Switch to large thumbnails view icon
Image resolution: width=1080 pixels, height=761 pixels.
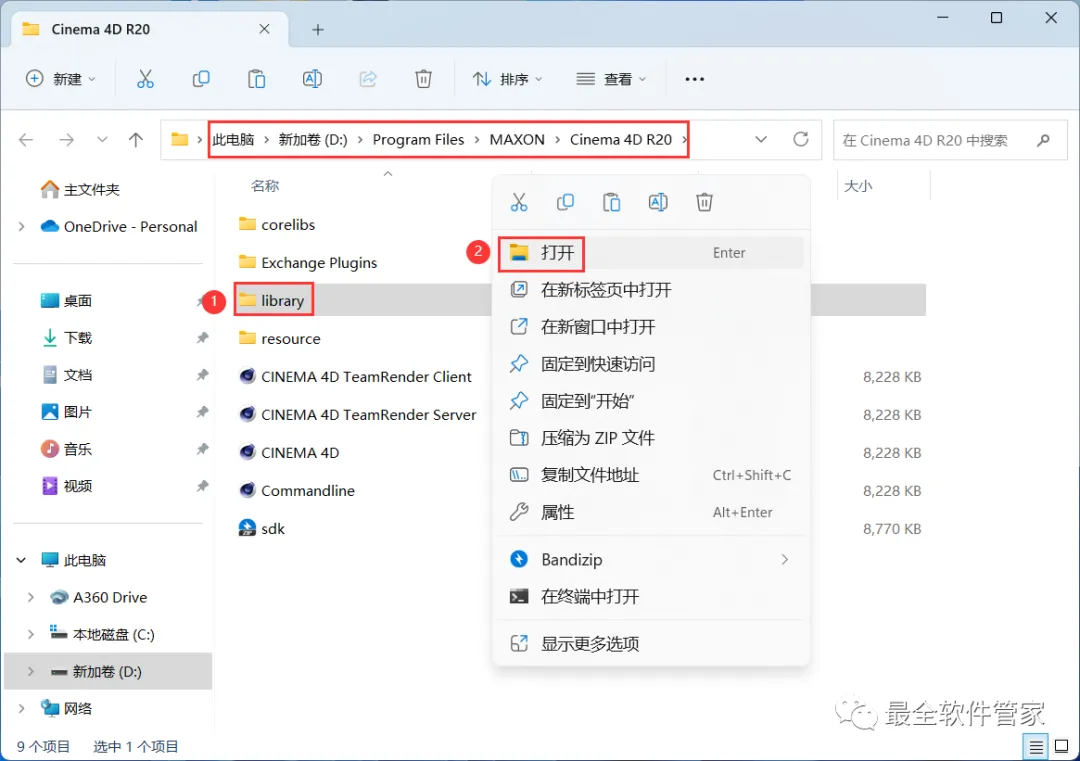coord(1061,747)
